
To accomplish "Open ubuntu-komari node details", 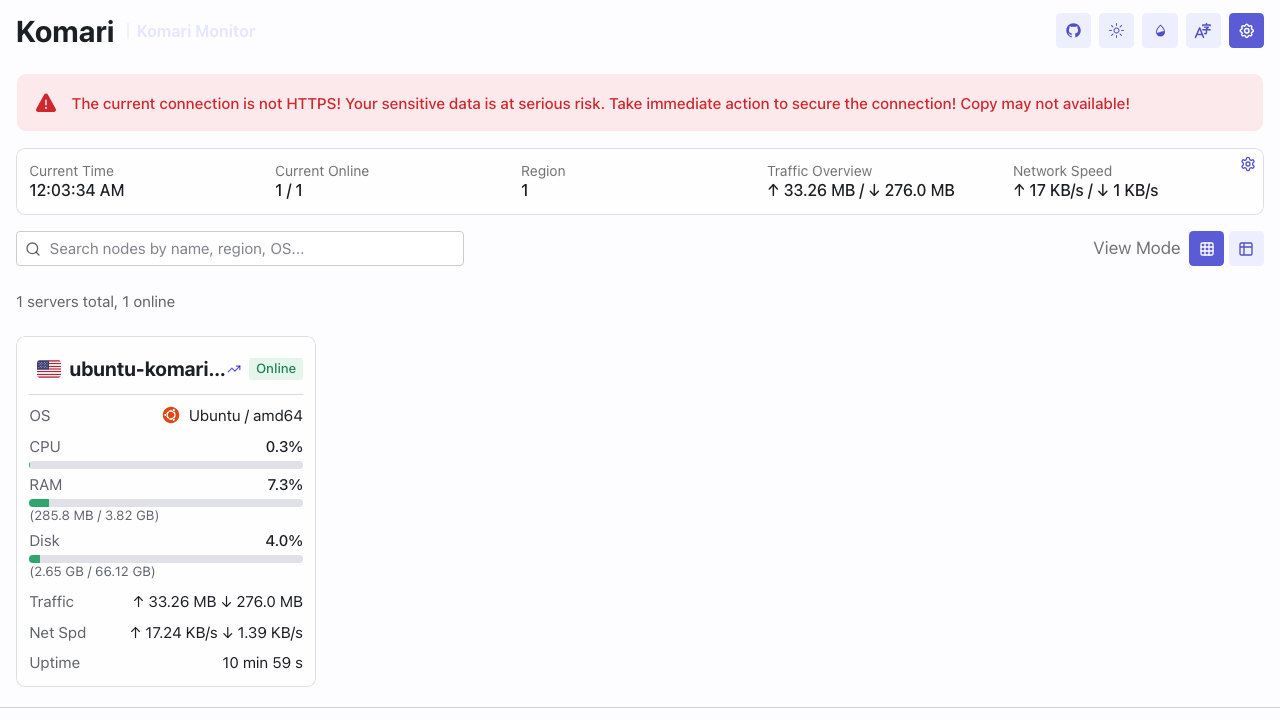I will pyautogui.click(x=147, y=369).
